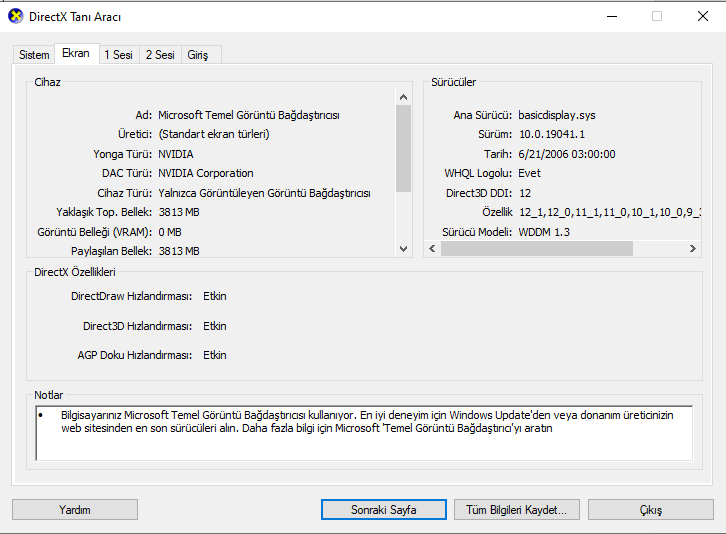
Task: Minimize the DirectX Tanı Aracı window
Action: click(x=612, y=17)
